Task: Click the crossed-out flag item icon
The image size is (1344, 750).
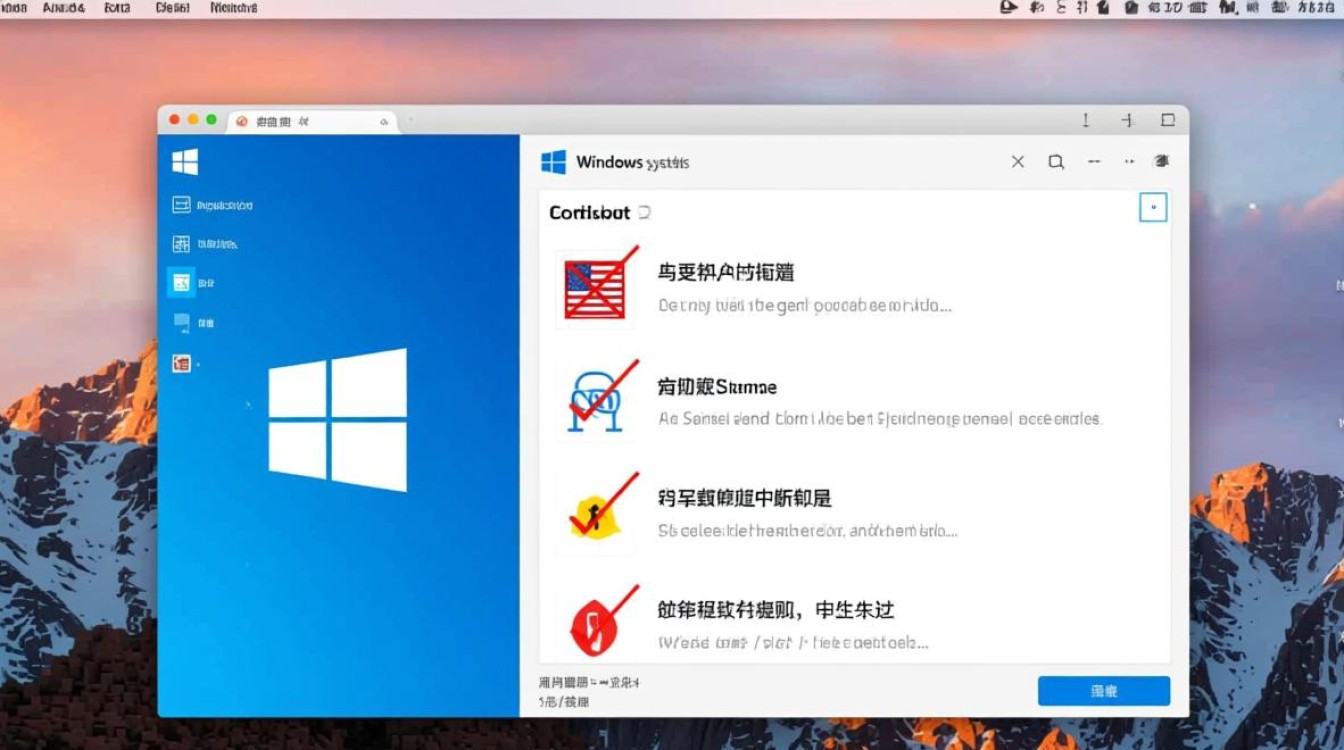Action: point(596,288)
